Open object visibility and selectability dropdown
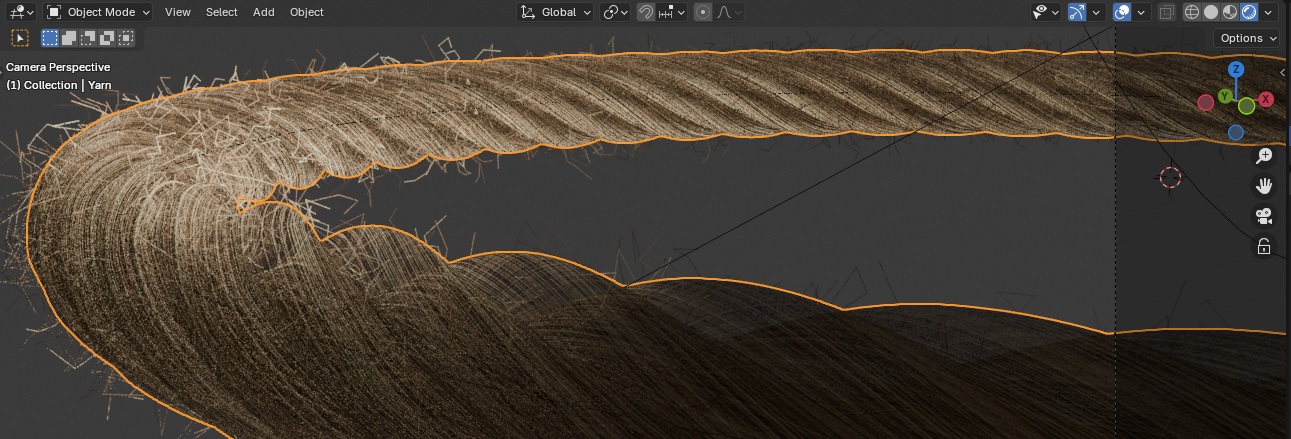 click(x=1046, y=12)
